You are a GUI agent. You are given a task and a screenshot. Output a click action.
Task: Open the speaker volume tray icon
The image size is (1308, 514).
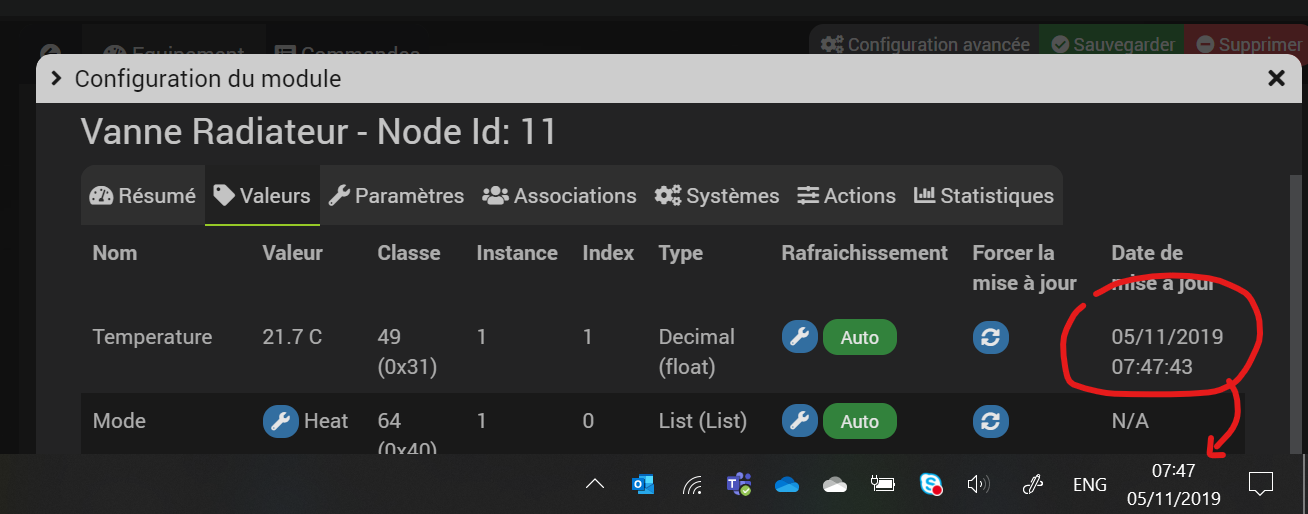point(978,485)
